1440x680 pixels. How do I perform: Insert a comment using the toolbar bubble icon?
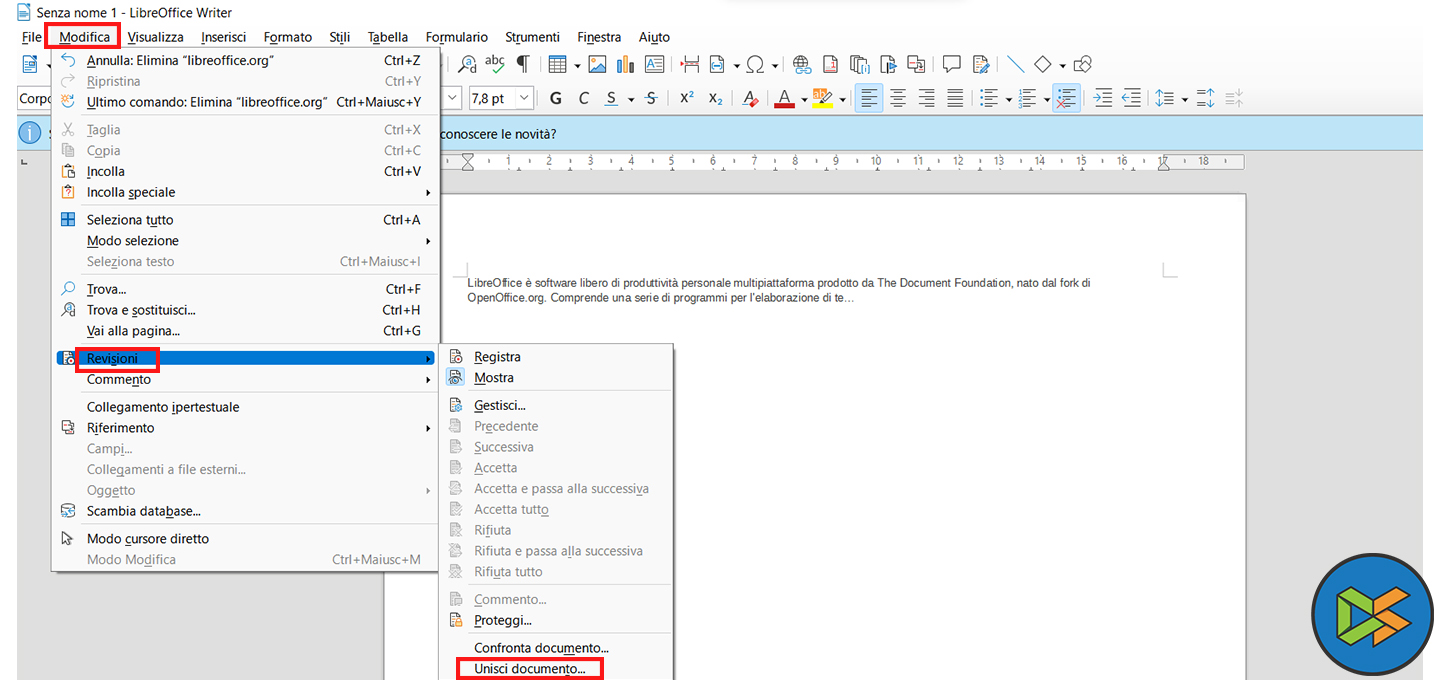pyautogui.click(x=951, y=64)
